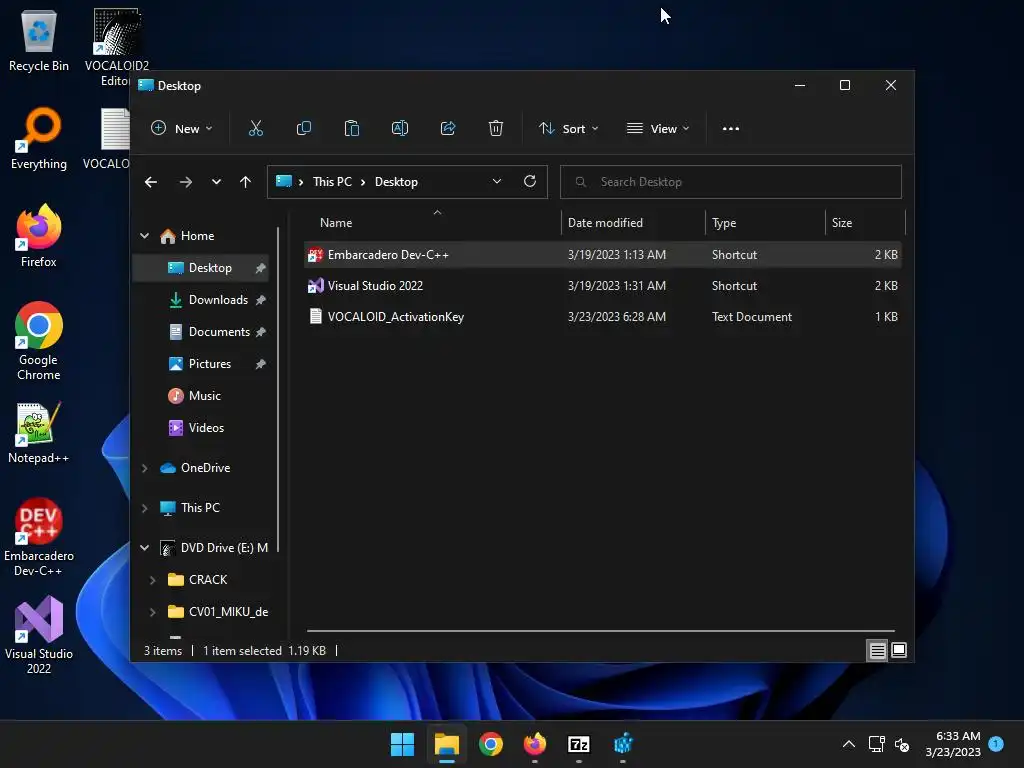Click Desktop breadcrumb in address bar
Image resolution: width=1024 pixels, height=768 pixels.
396,182
